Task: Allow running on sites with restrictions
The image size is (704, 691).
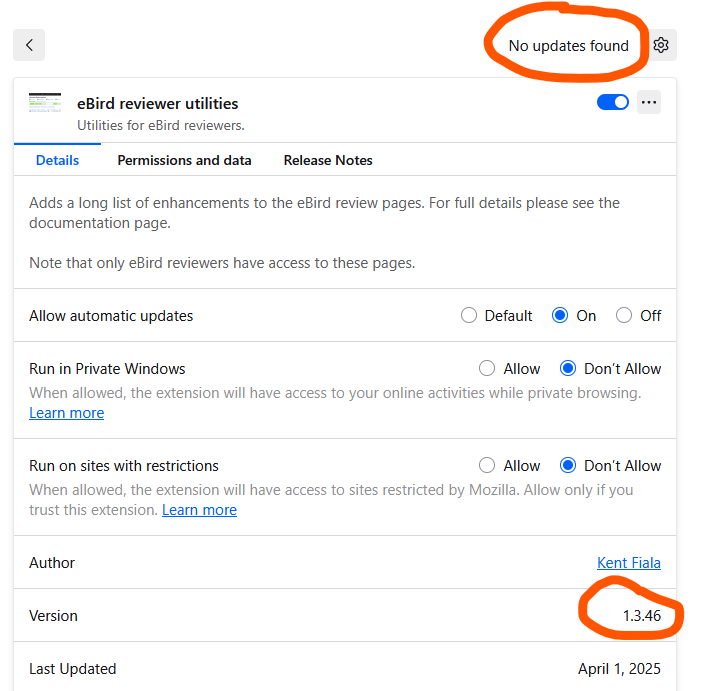Action: [x=487, y=466]
